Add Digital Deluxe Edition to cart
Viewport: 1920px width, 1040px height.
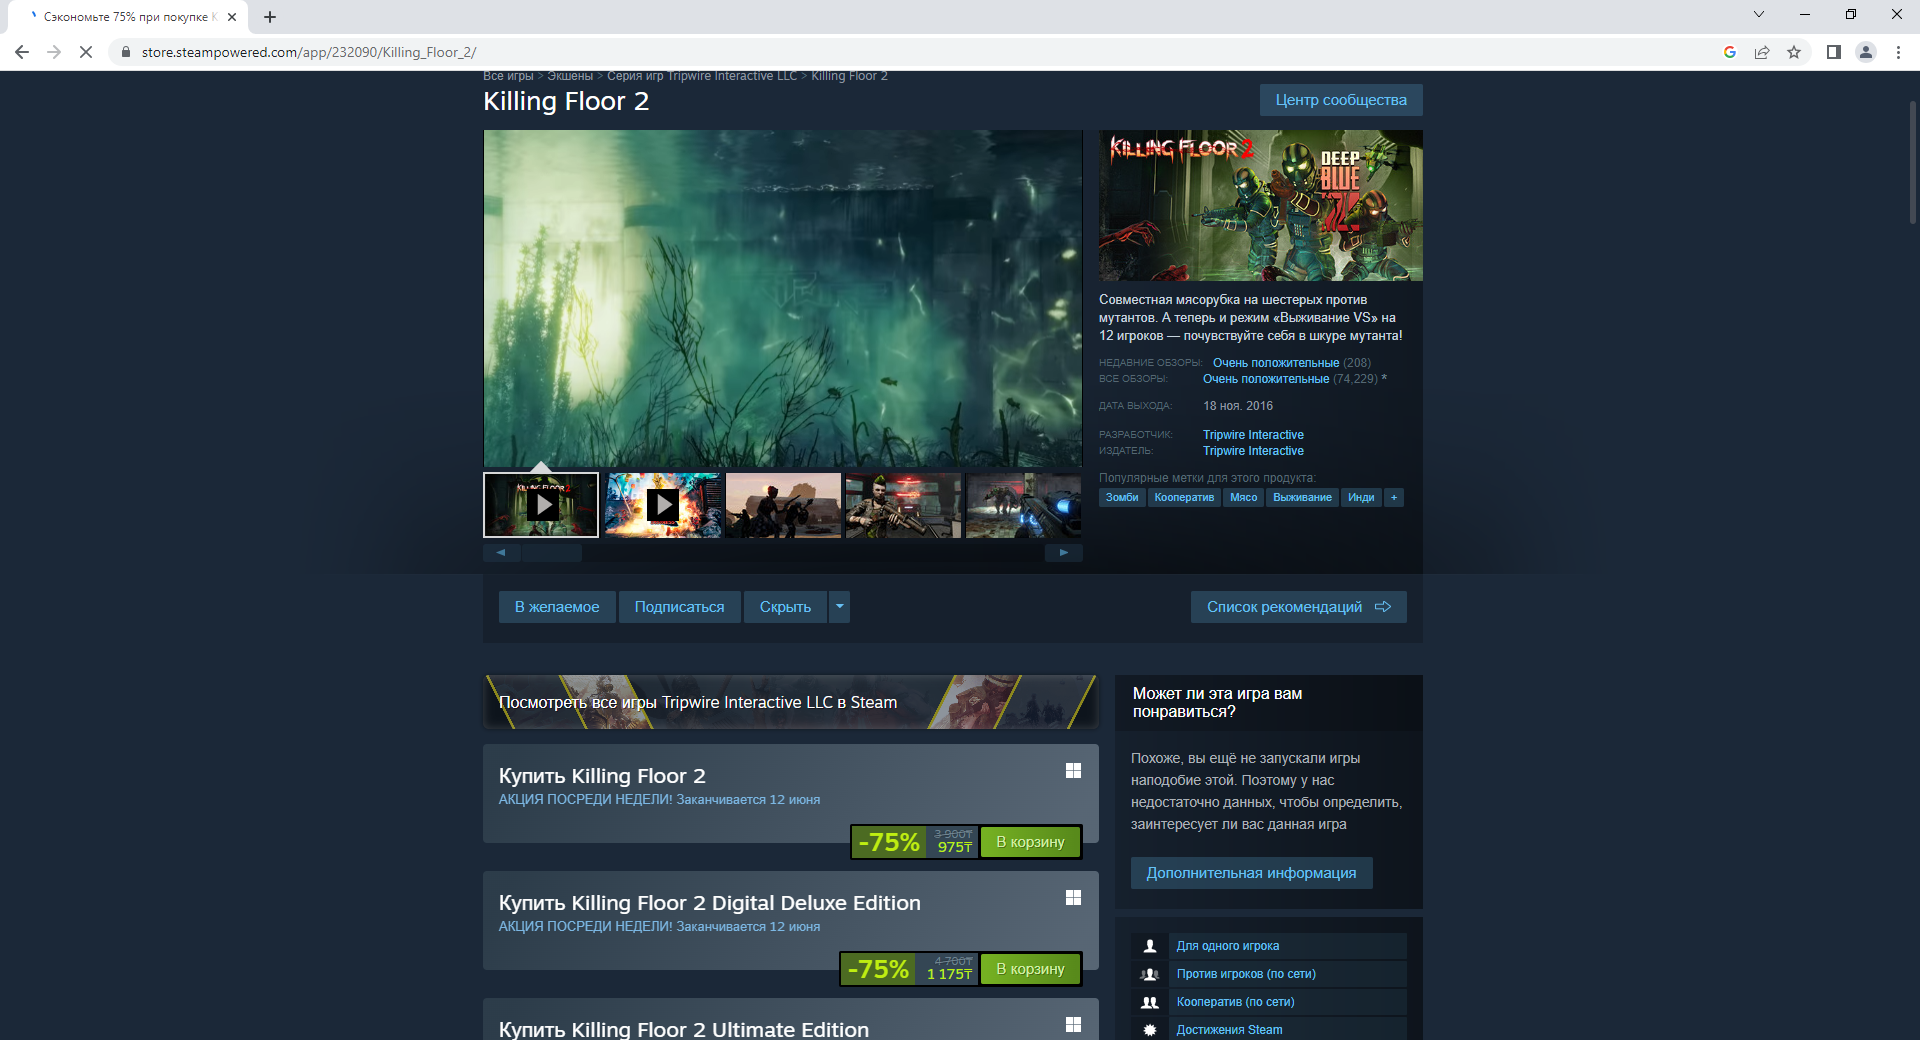pos(1030,969)
